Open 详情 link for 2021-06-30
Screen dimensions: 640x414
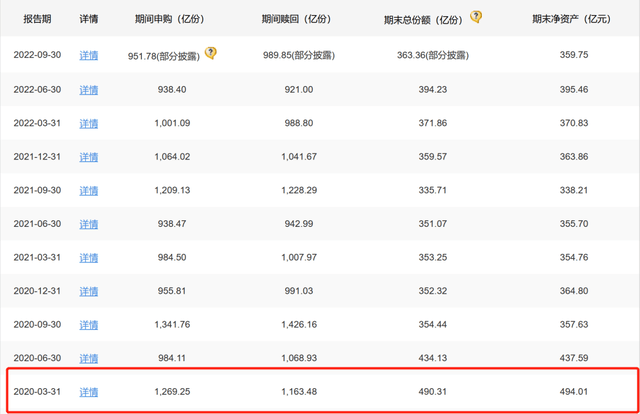click(89, 224)
